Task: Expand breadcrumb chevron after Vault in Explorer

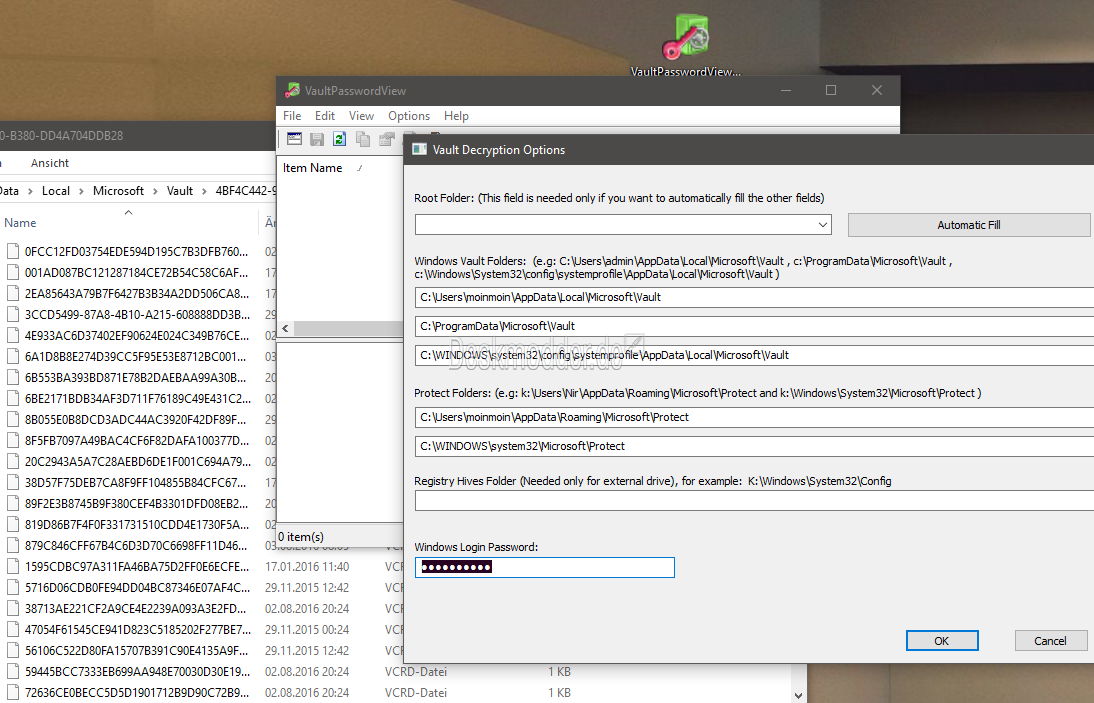Action: coord(204,191)
